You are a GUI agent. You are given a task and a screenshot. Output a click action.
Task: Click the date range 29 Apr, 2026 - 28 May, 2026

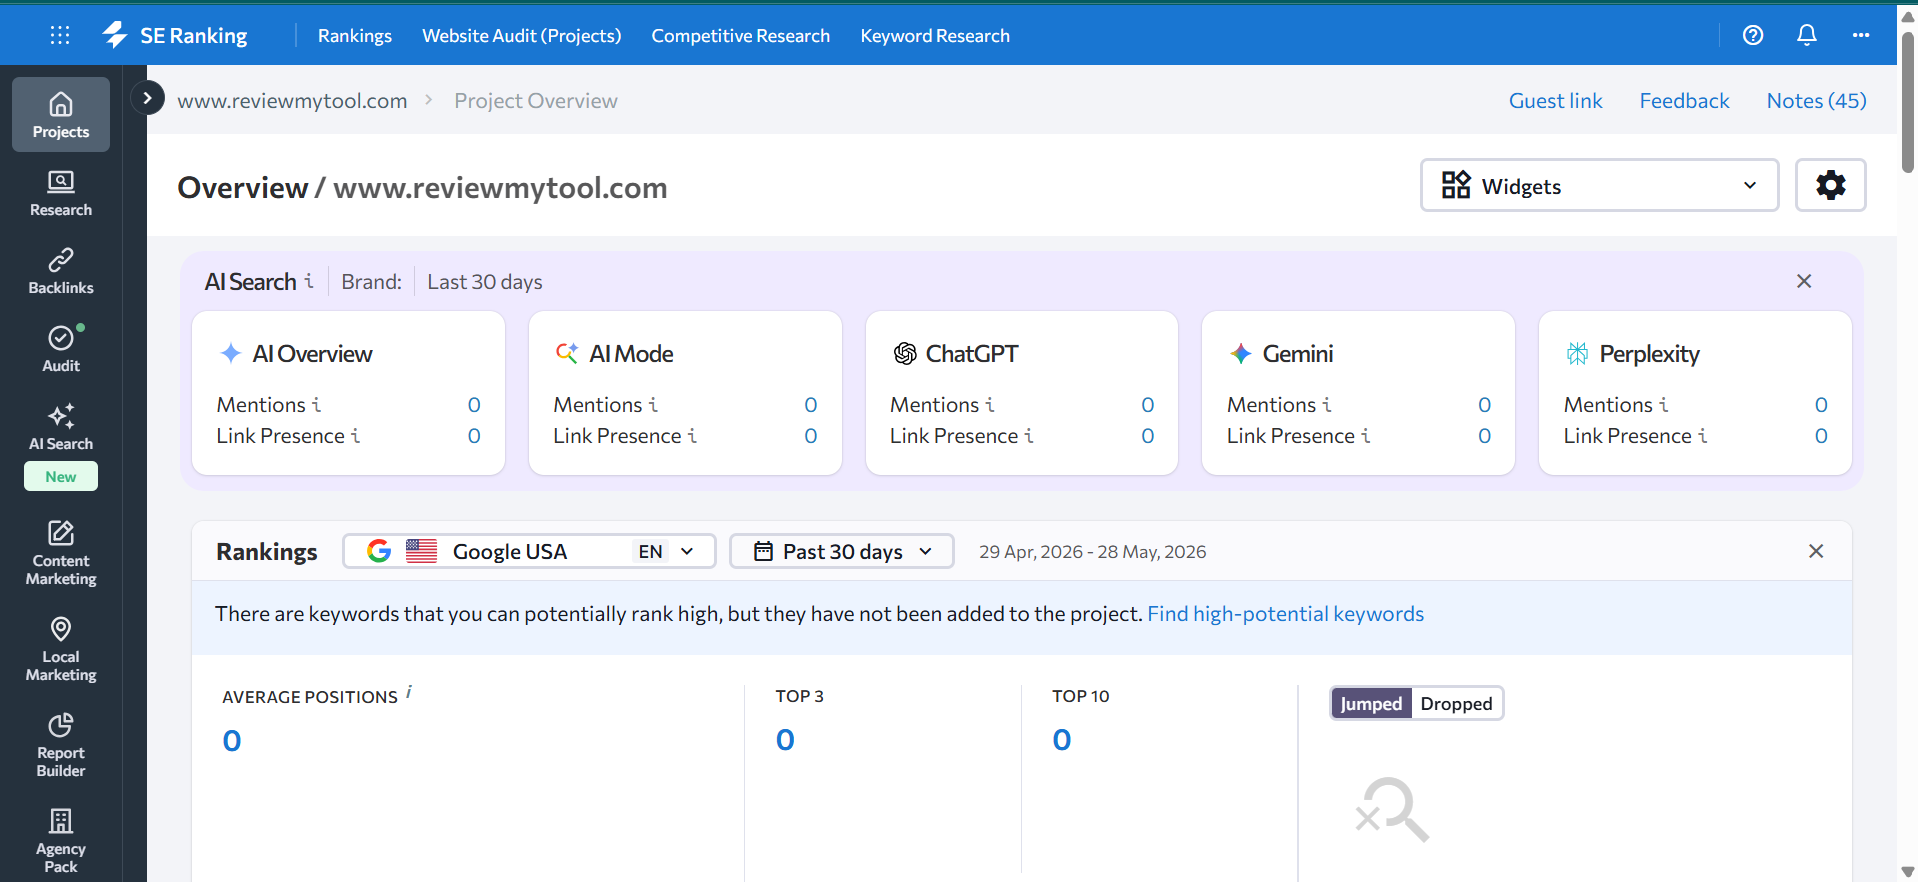point(1092,551)
